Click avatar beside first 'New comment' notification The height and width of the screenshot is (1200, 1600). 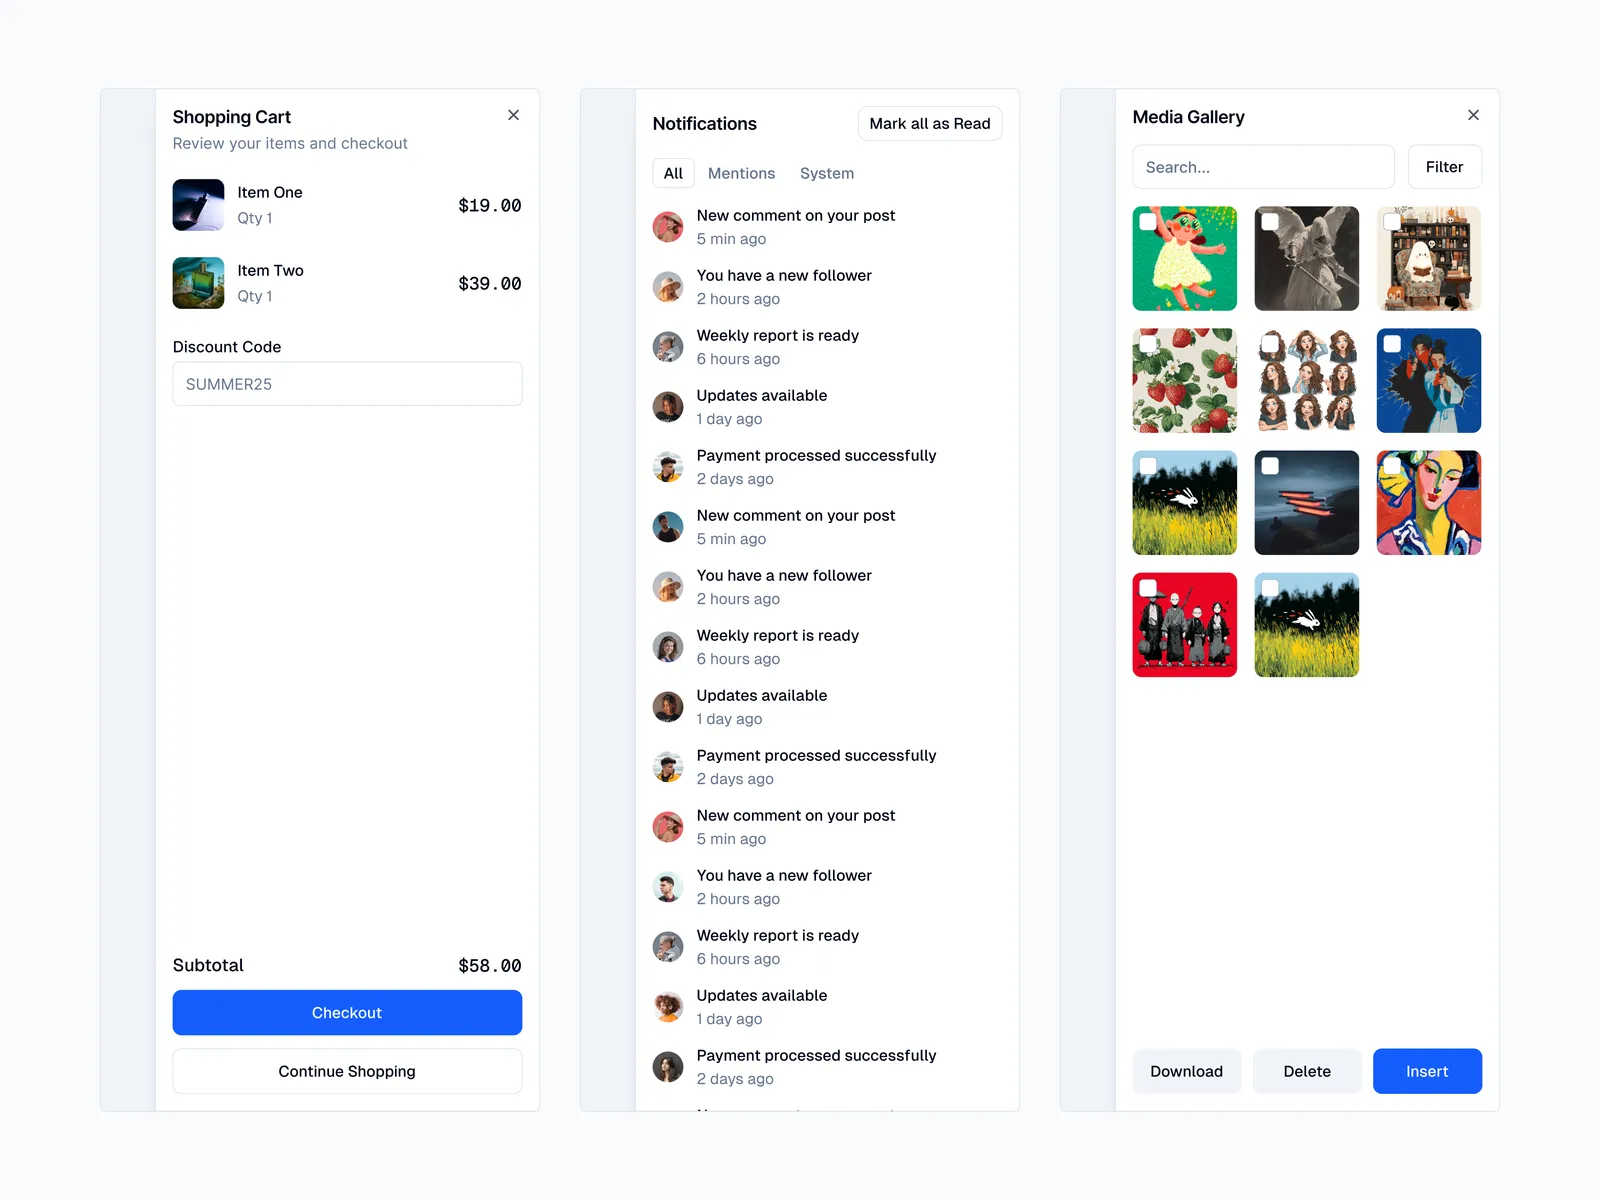668,227
